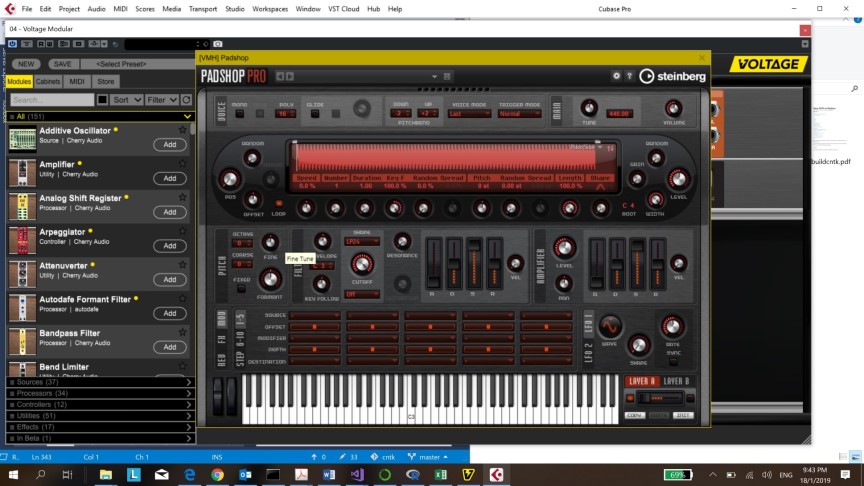
Task: Click the first modulation Offset slider
Action: [x=315, y=327]
